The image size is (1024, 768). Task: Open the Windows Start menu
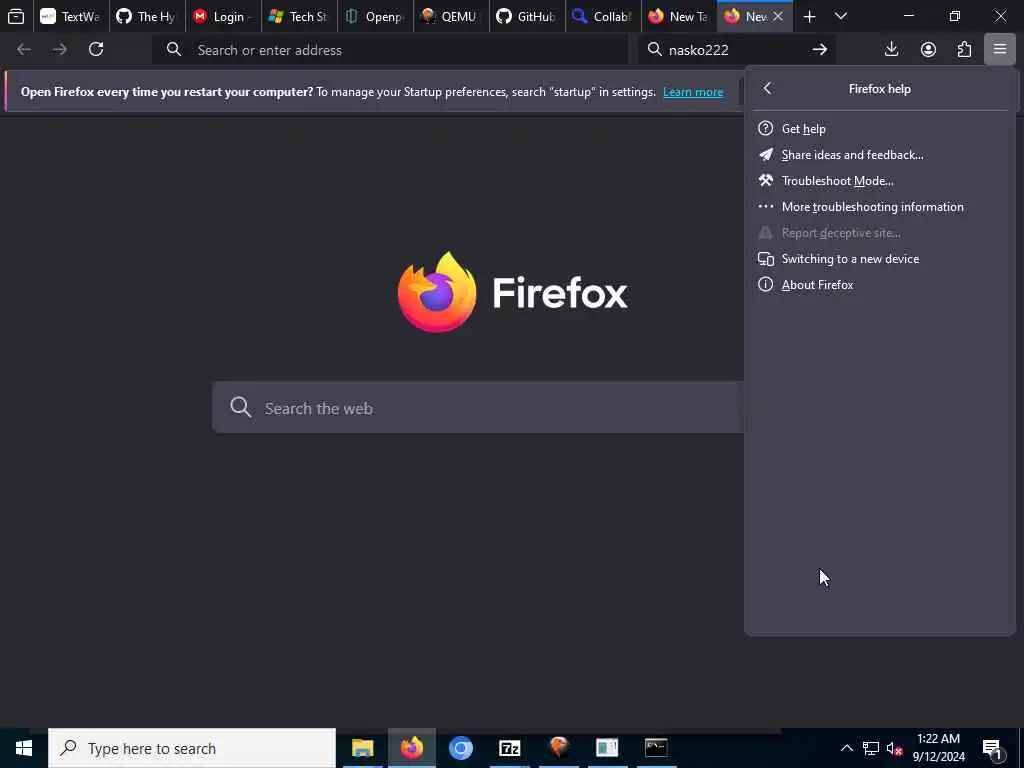tap(24, 748)
